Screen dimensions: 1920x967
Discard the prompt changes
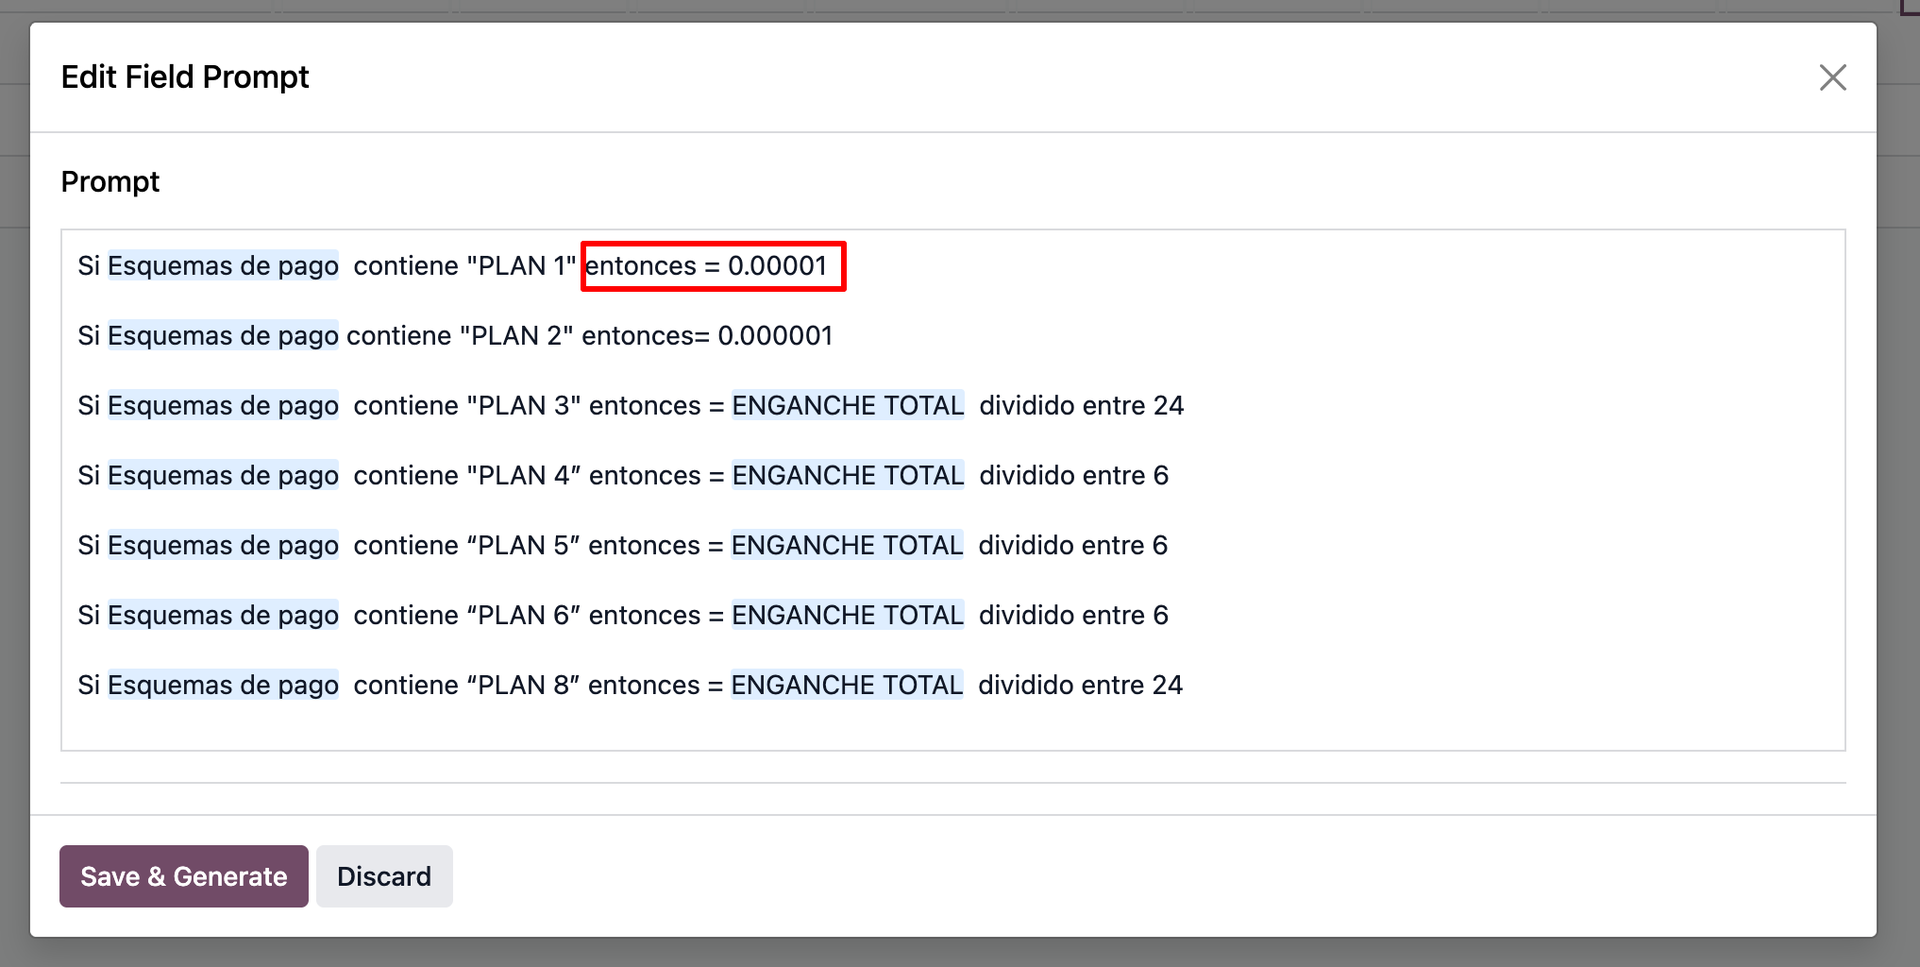384,876
